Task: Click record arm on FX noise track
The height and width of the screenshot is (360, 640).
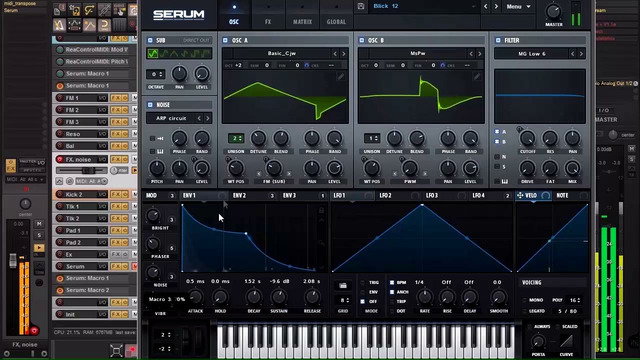Action: coord(60,159)
